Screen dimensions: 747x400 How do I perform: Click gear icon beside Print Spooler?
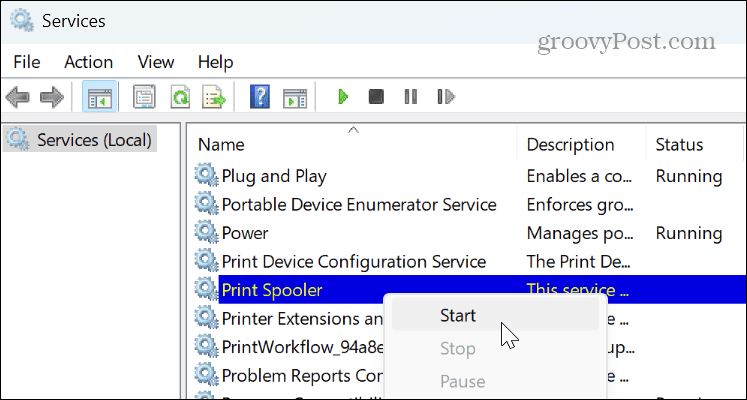[207, 290]
